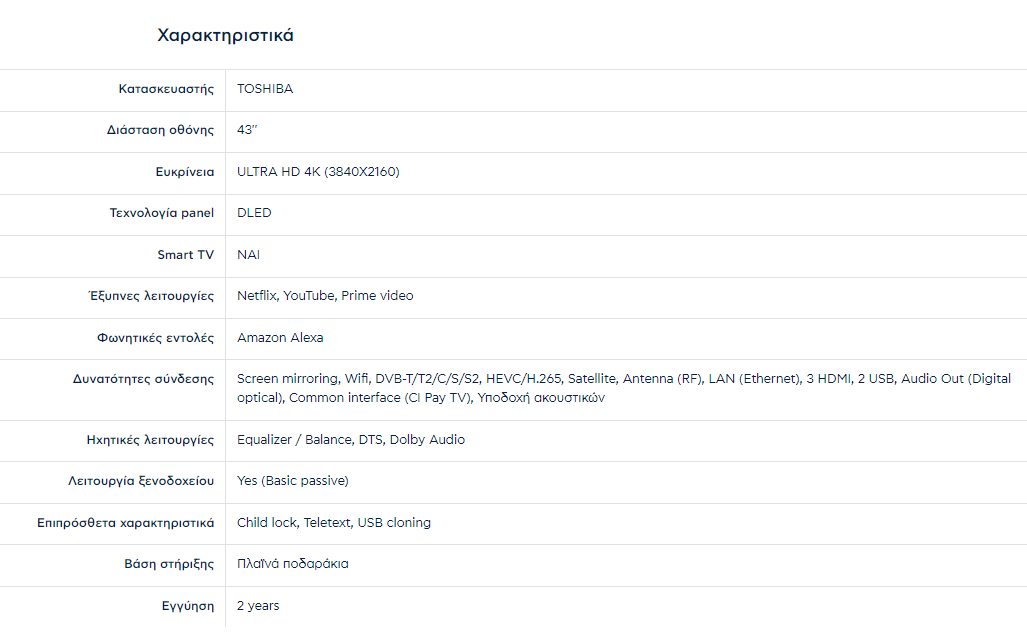1027x640 pixels.
Task: Click the Τεχνολογία panel label
Action: pos(161,213)
